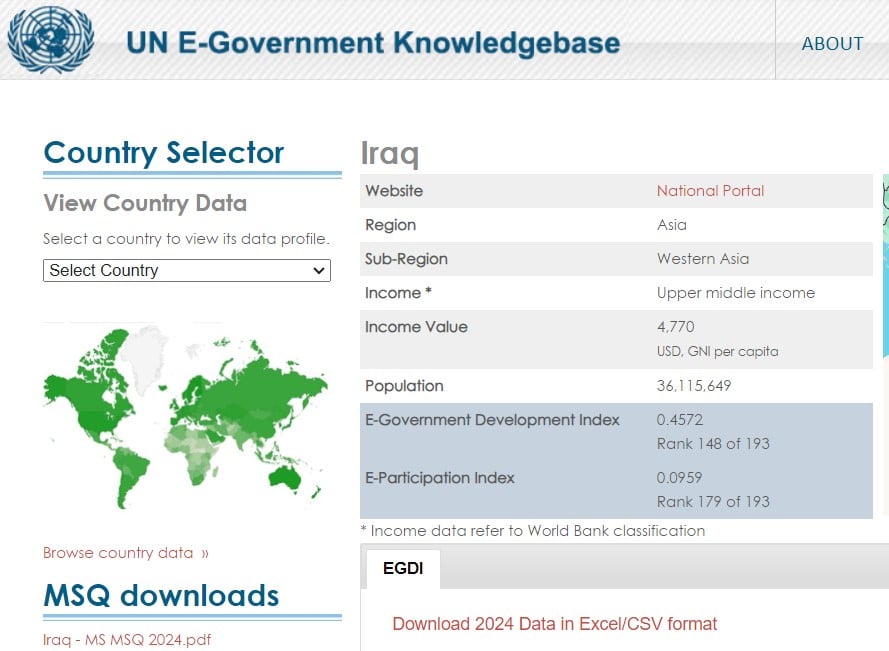Visit Iraq's National Portal website link
This screenshot has height=651, width=889.
710,191
